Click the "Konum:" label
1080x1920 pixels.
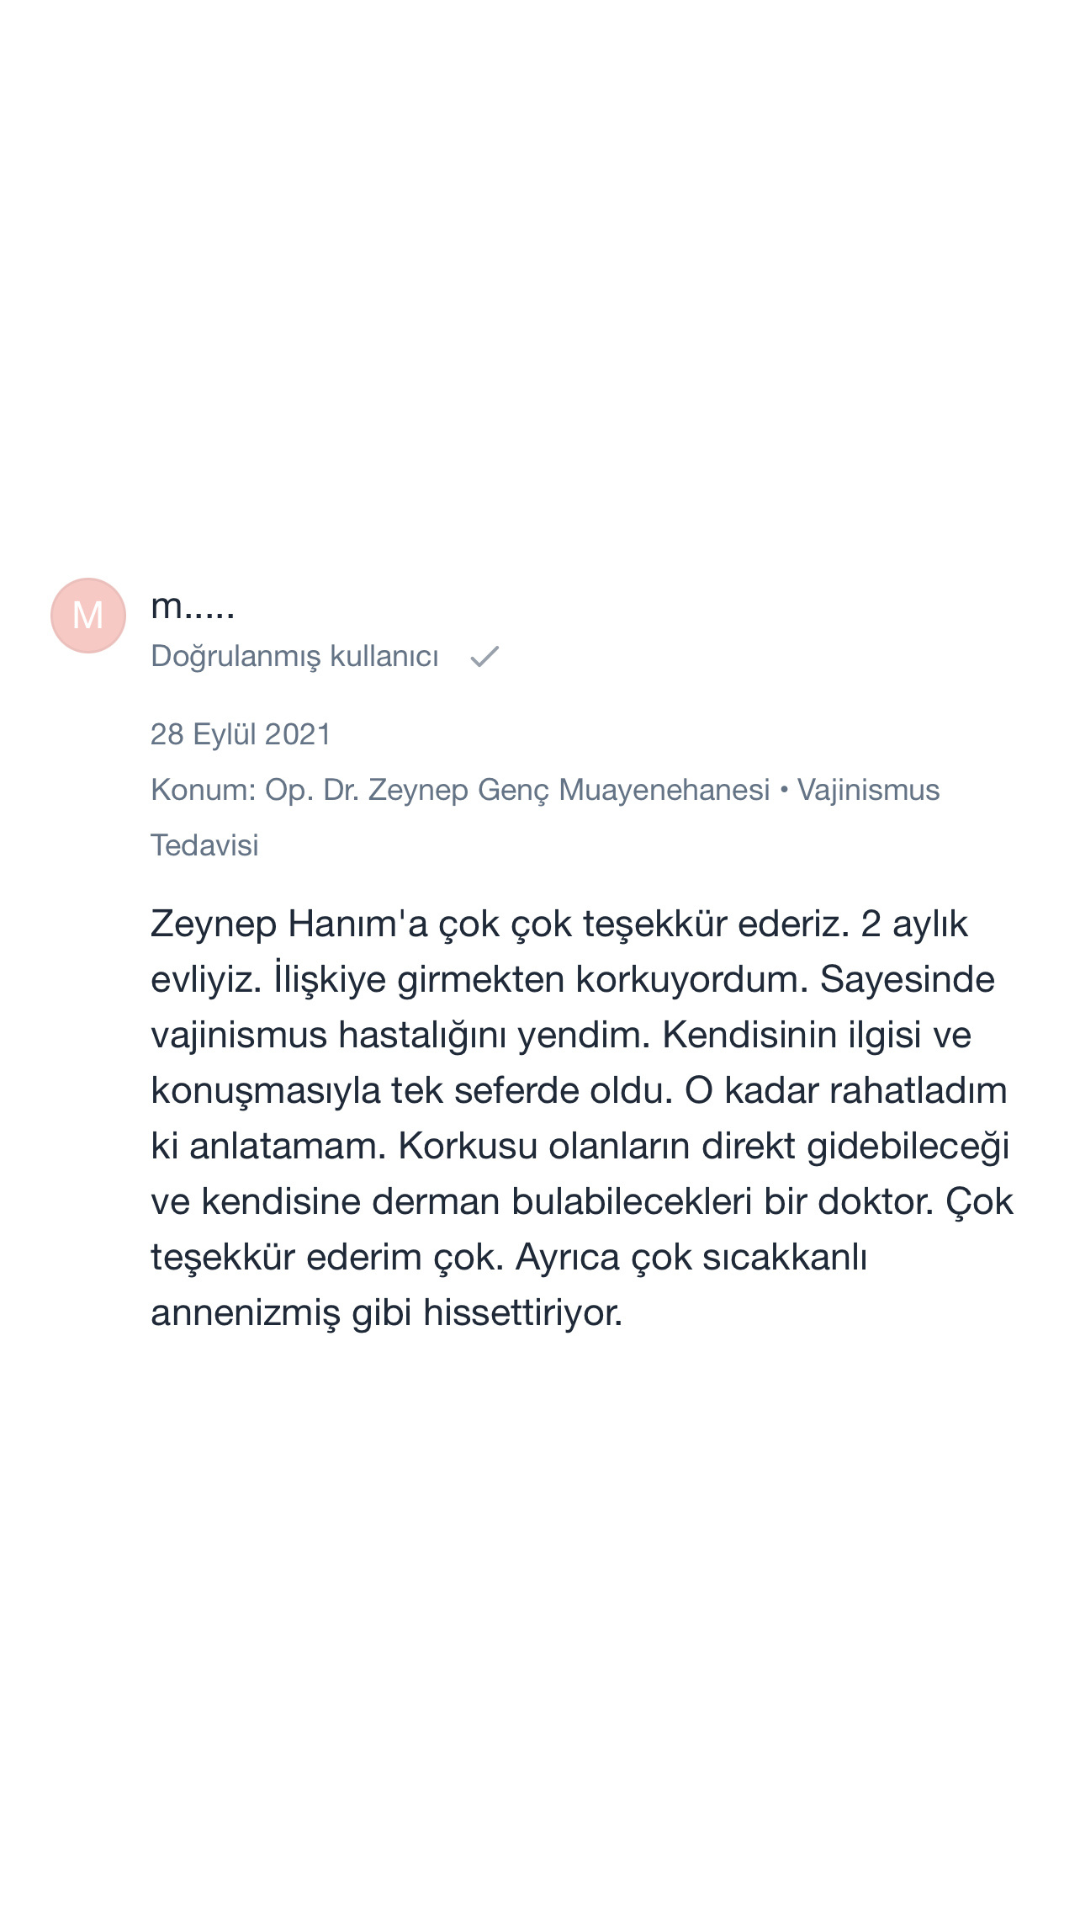coord(203,790)
